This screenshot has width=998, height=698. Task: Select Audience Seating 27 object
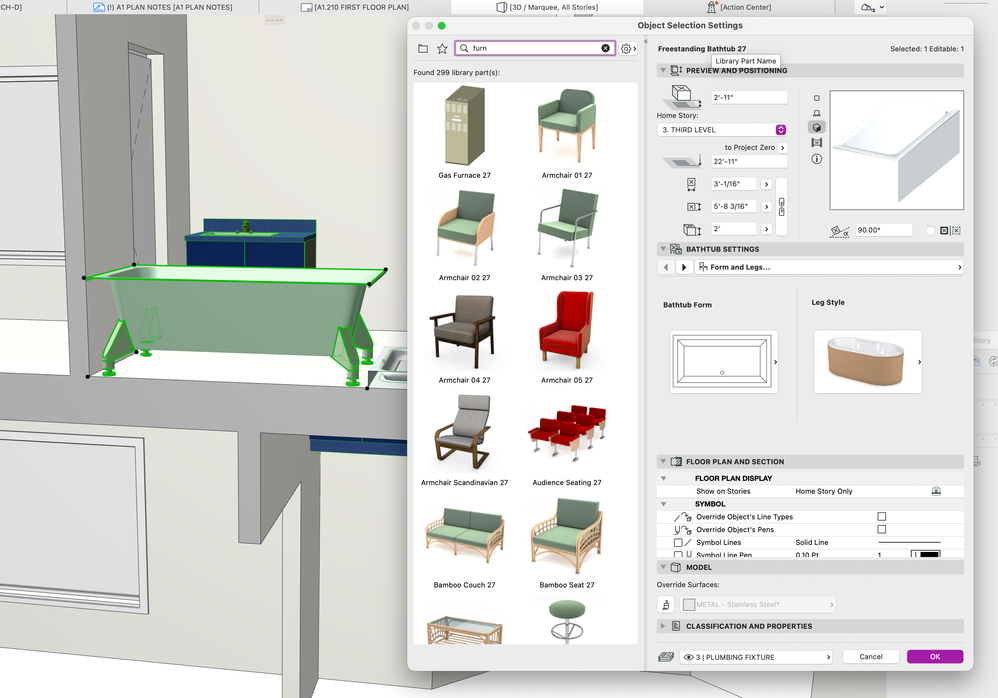pos(566,440)
